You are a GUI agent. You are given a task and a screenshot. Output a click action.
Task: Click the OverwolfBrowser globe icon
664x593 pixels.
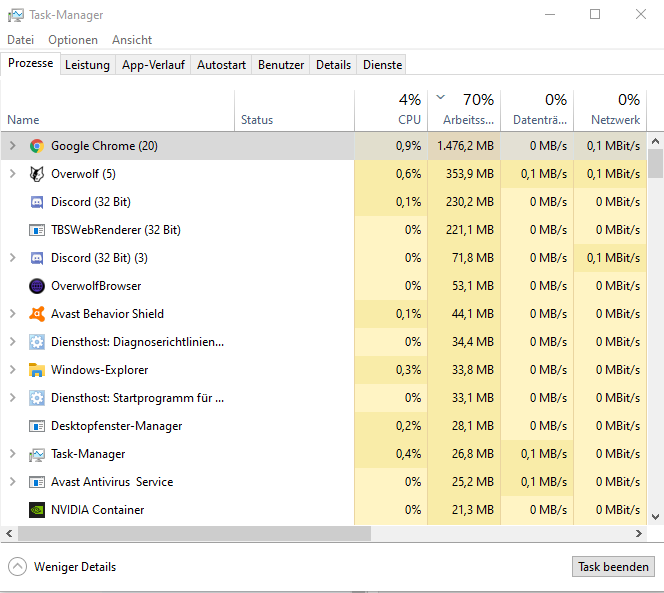[37, 286]
